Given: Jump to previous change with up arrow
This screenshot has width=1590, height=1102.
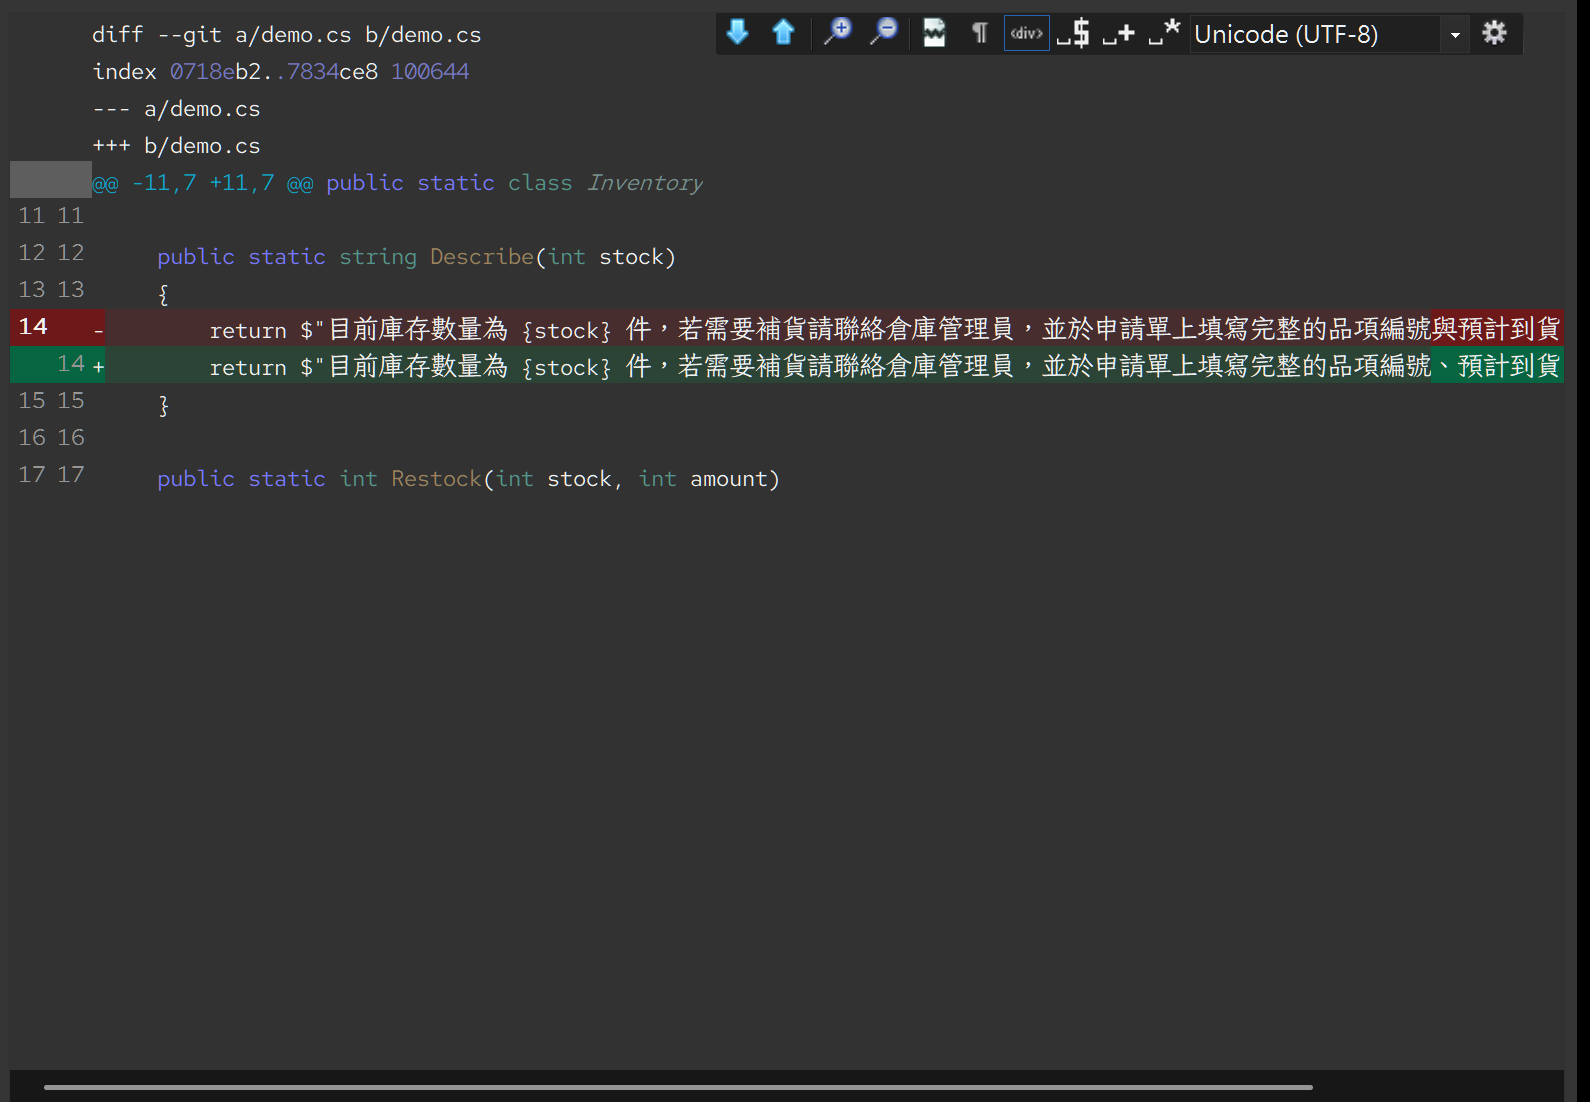Looking at the screenshot, I should coord(784,33).
